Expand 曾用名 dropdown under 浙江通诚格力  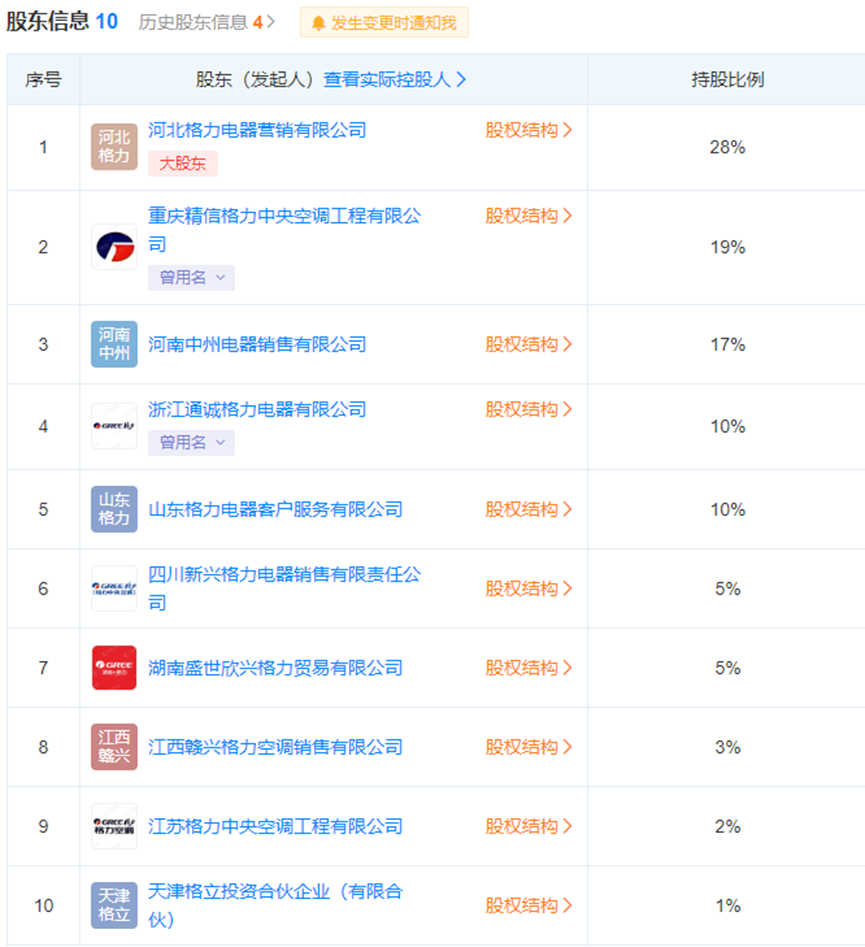(x=191, y=443)
